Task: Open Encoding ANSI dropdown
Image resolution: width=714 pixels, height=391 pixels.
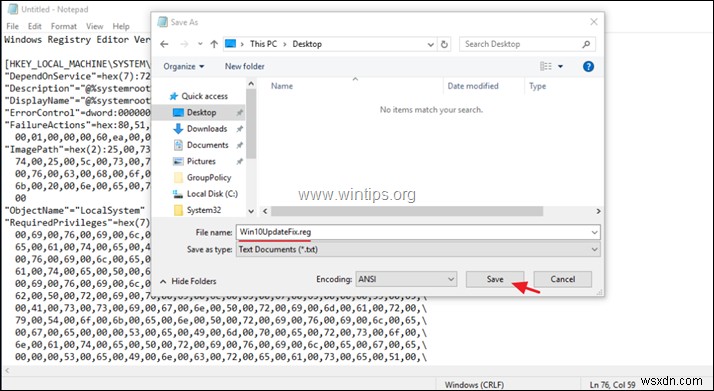Action: [x=406, y=279]
